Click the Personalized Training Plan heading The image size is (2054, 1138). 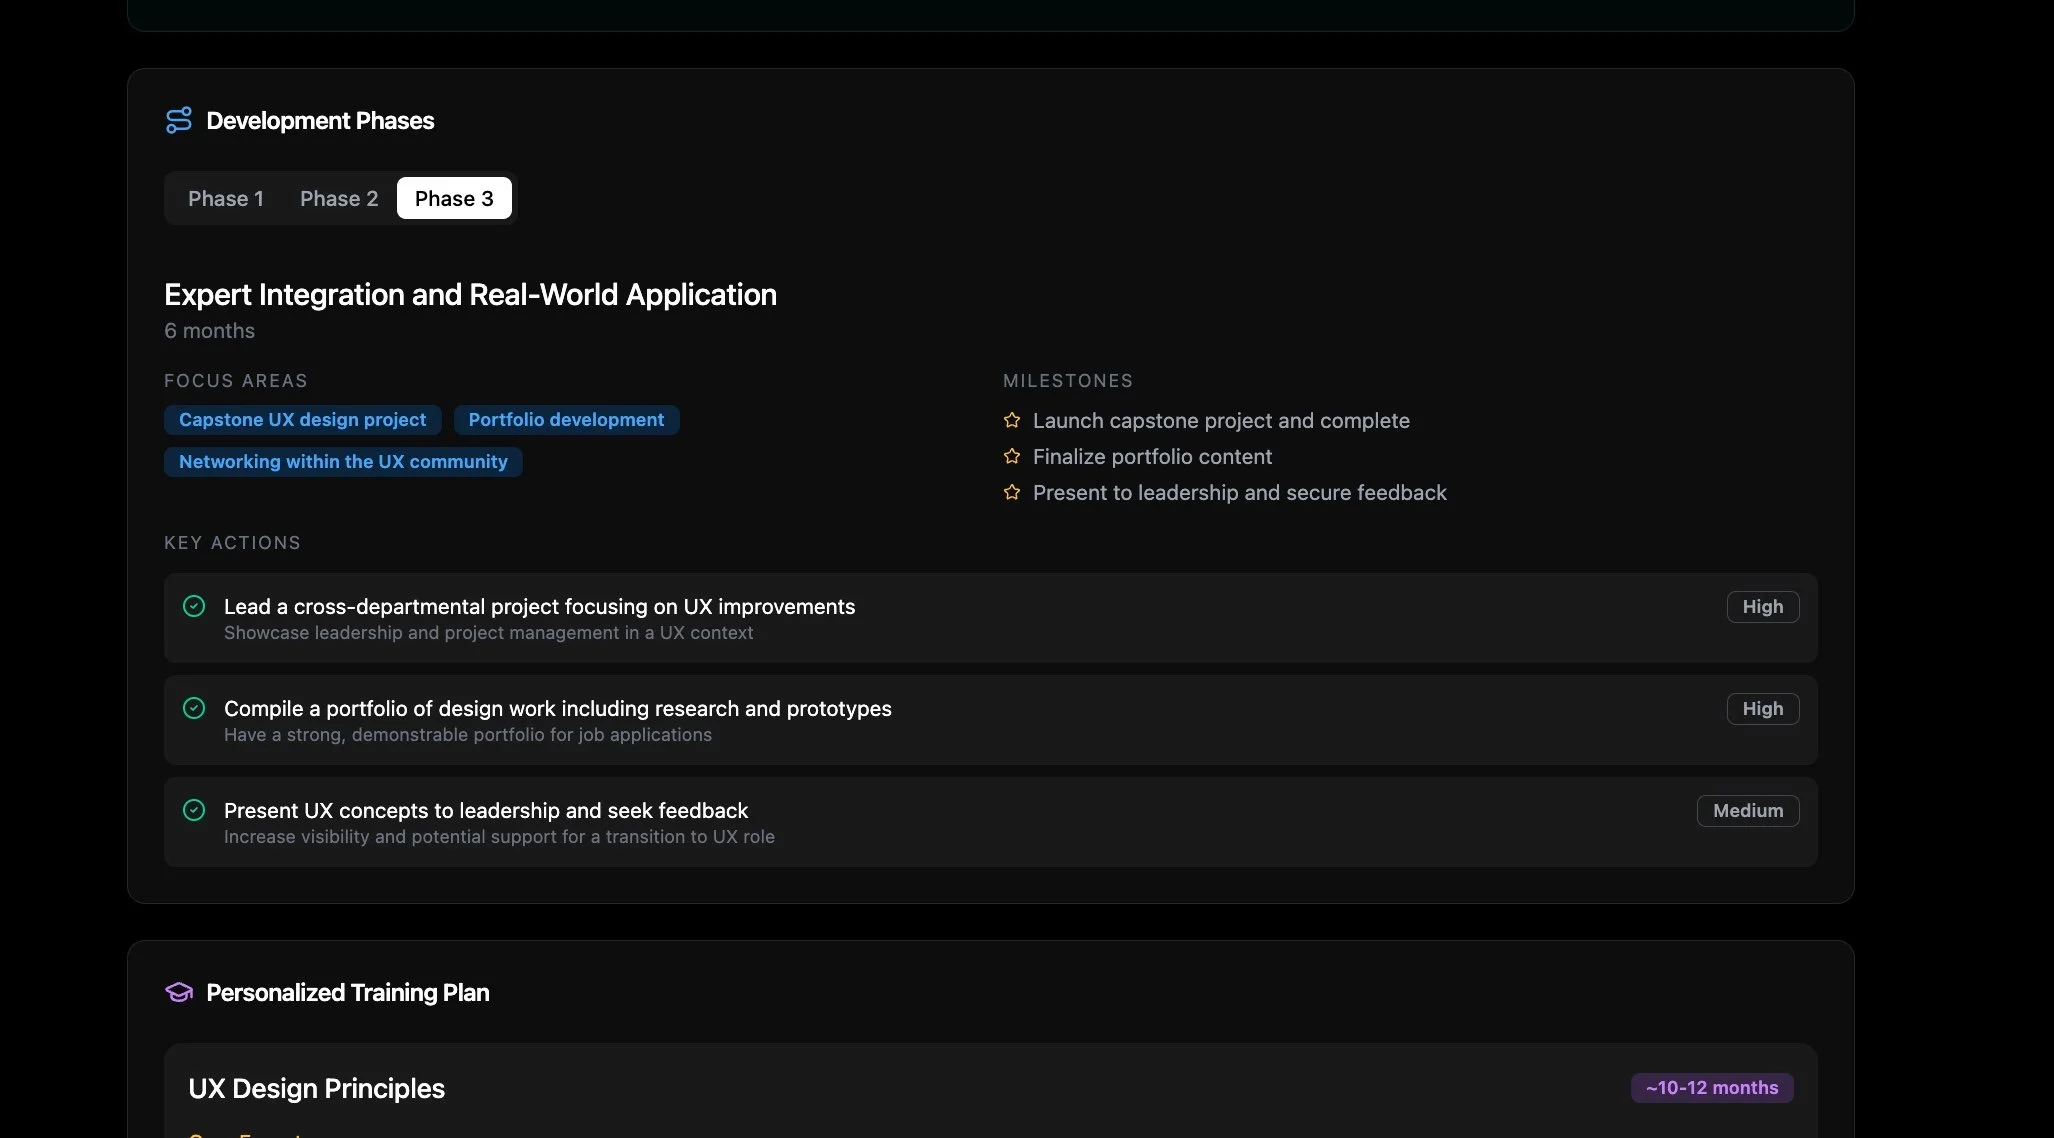point(347,992)
